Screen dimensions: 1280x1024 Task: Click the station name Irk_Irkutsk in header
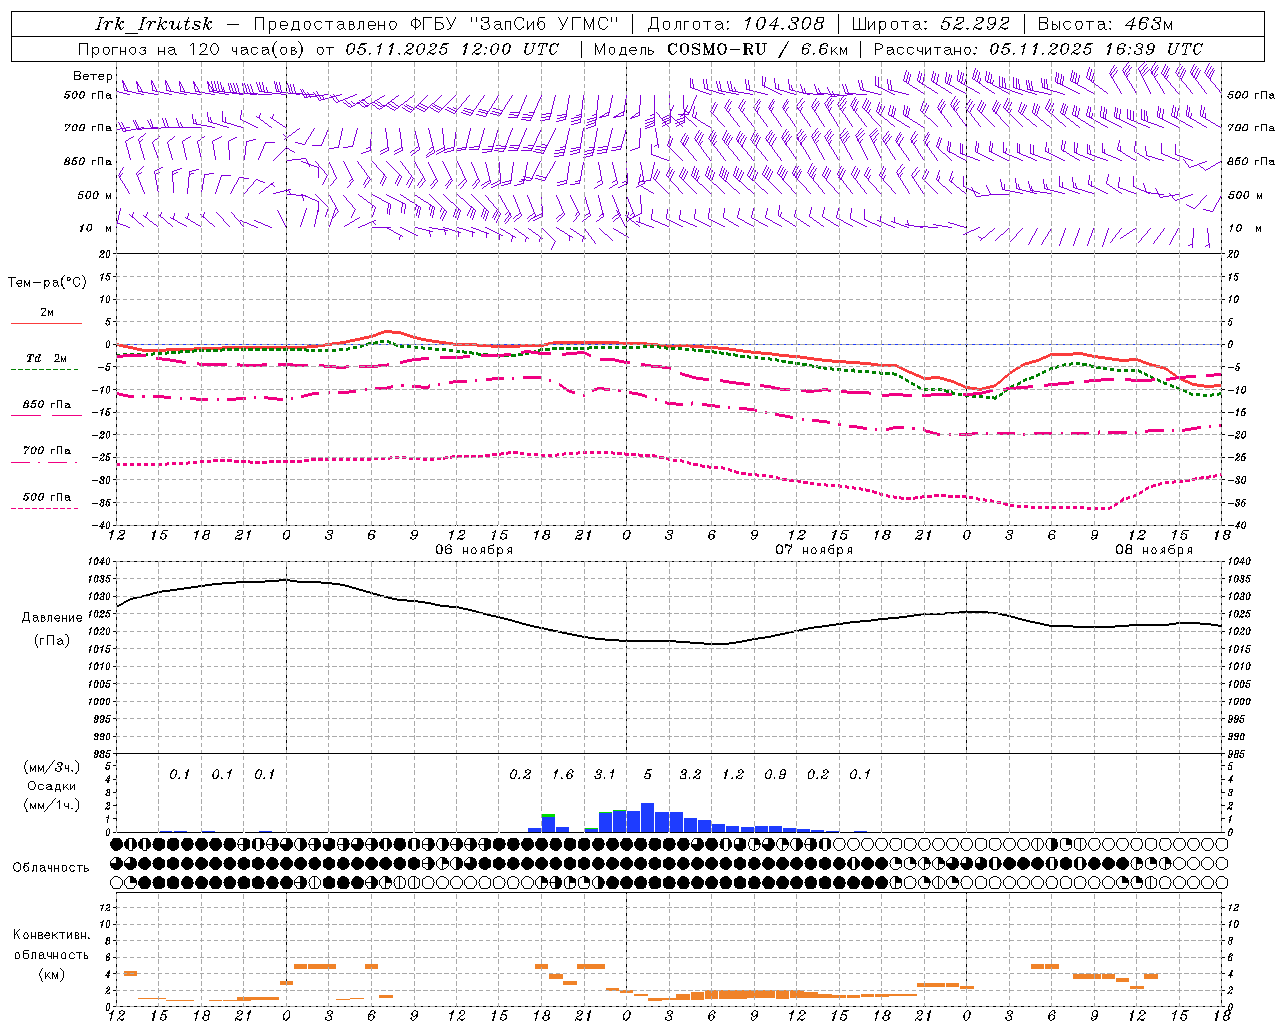[x=154, y=24]
